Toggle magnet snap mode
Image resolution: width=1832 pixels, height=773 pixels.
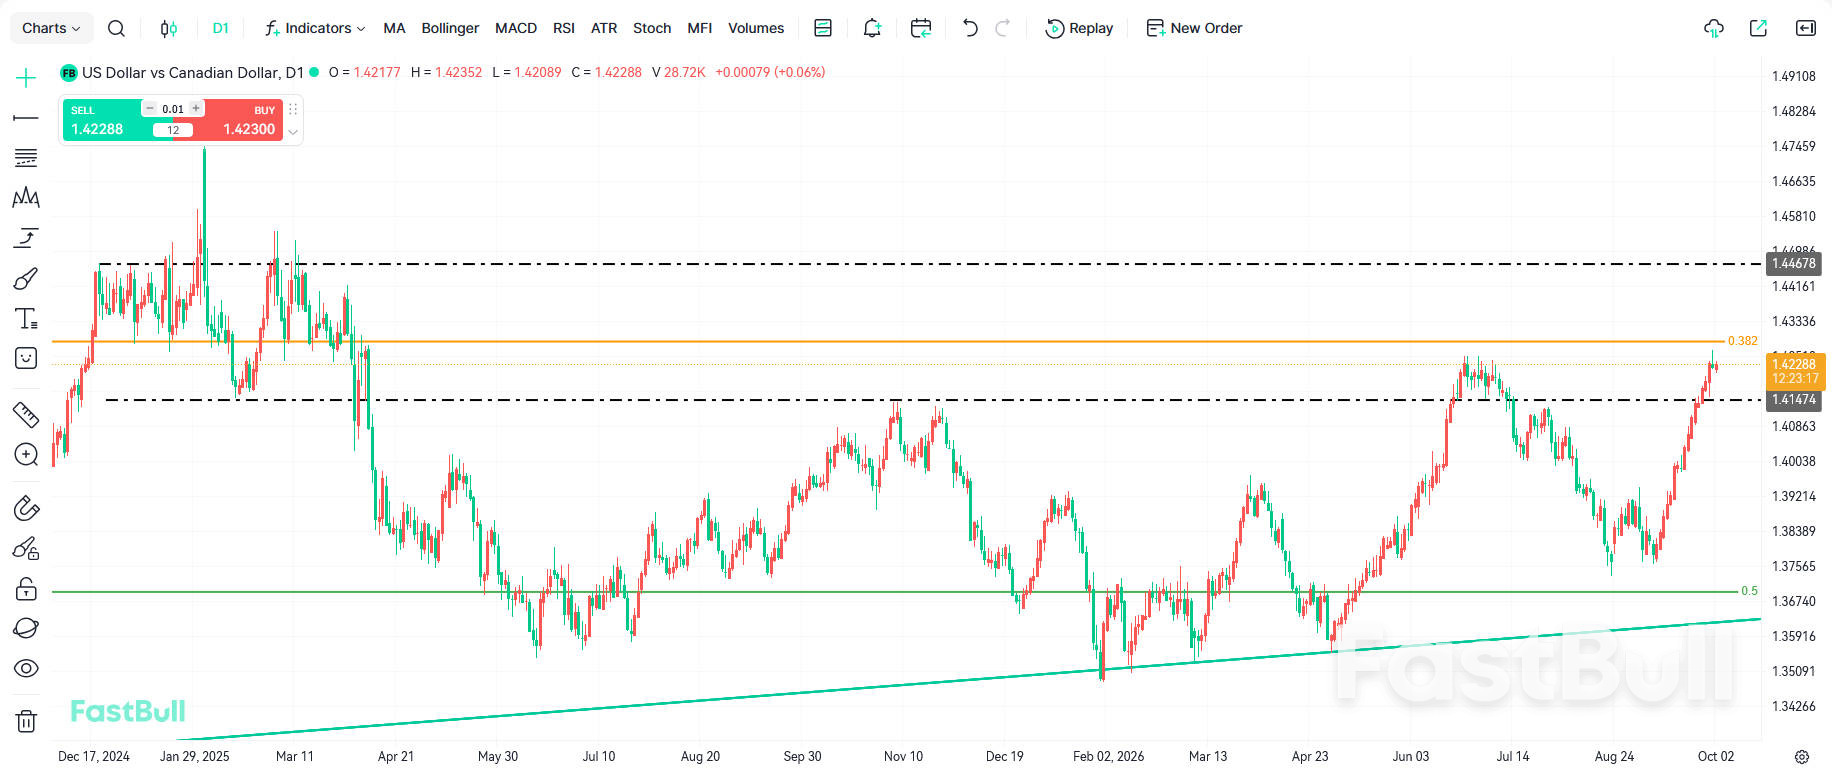point(26,508)
